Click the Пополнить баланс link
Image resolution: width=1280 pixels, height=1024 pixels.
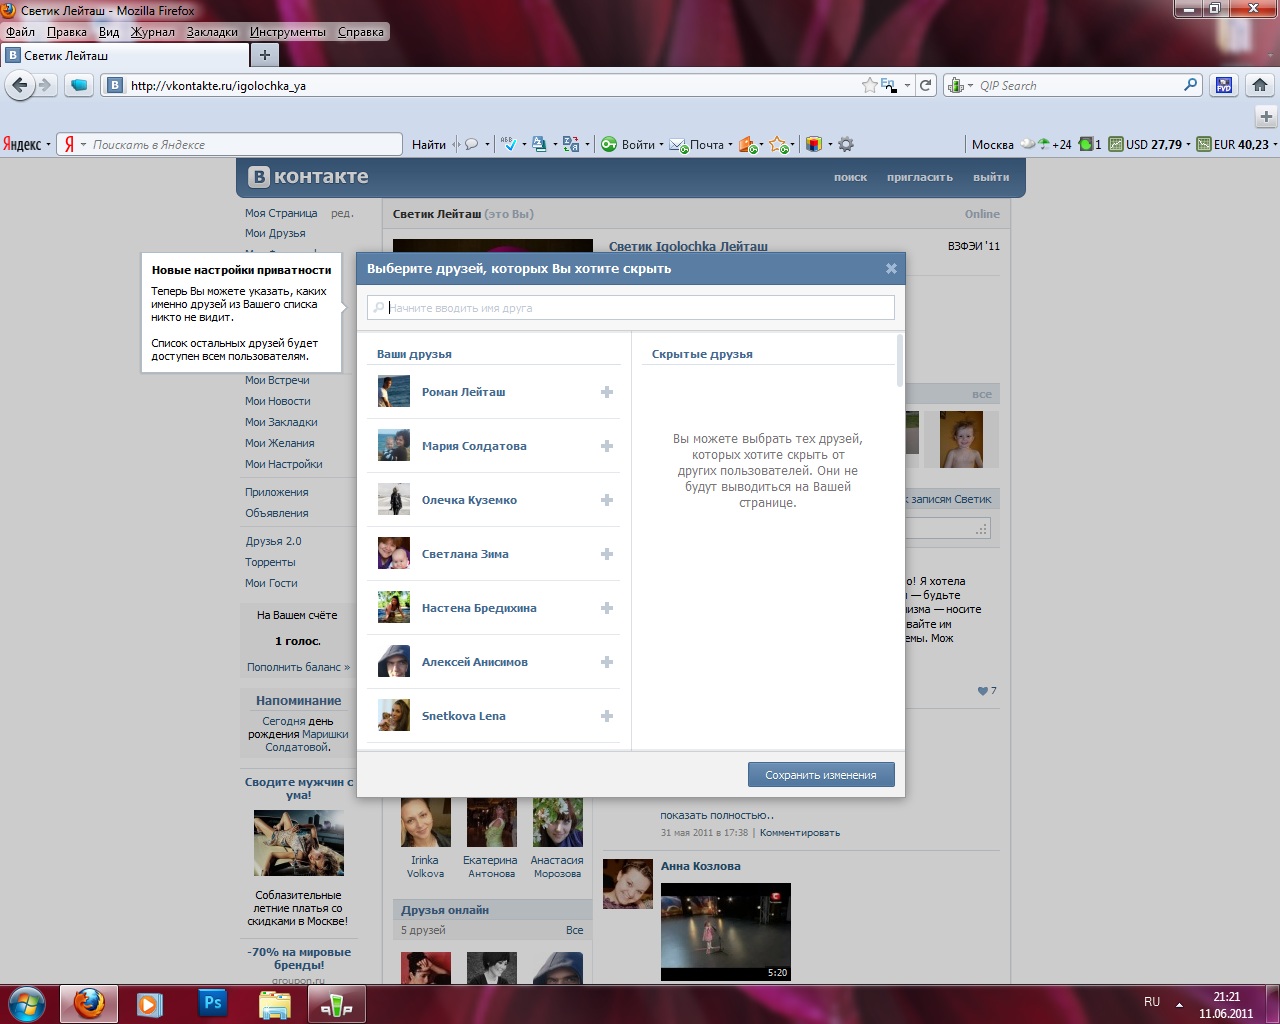point(299,667)
